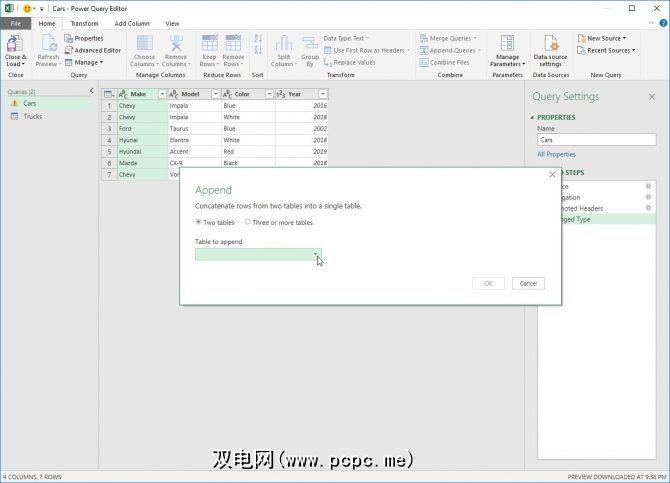The width and height of the screenshot is (670, 483).
Task: Open the Model column filter dropdown
Action: pos(216,94)
